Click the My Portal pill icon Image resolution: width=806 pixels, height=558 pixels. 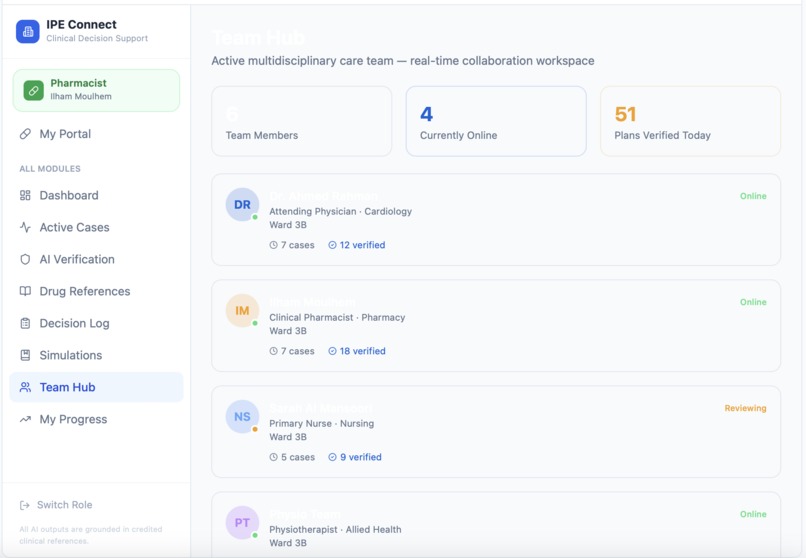point(25,134)
